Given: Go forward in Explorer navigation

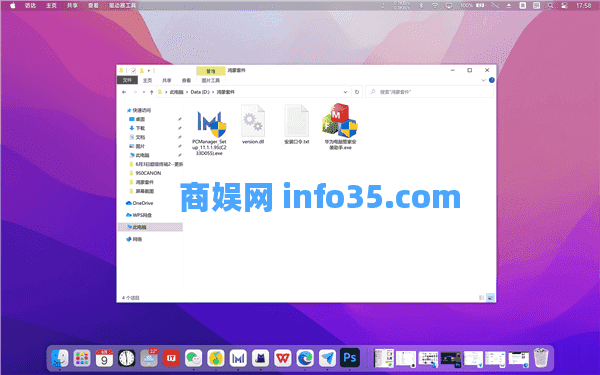Looking at the screenshot, I should [x=135, y=92].
